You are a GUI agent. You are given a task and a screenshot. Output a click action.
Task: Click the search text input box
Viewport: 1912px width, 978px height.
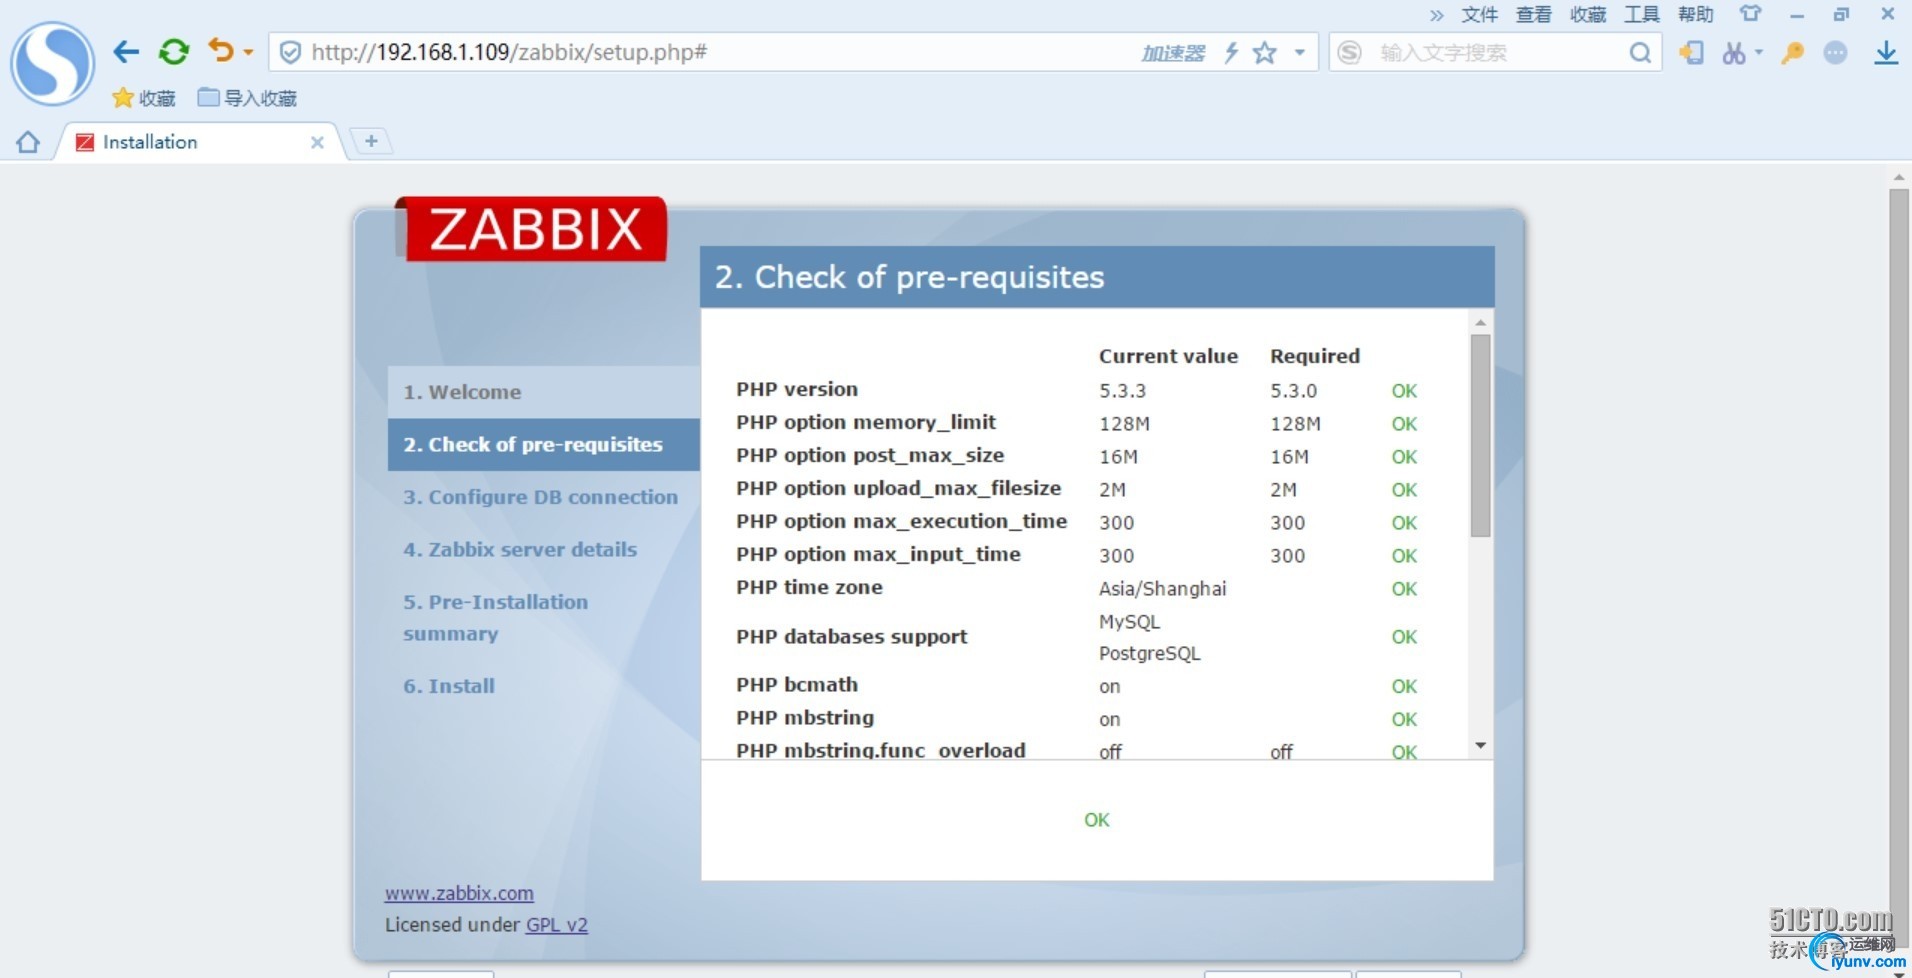[1496, 52]
